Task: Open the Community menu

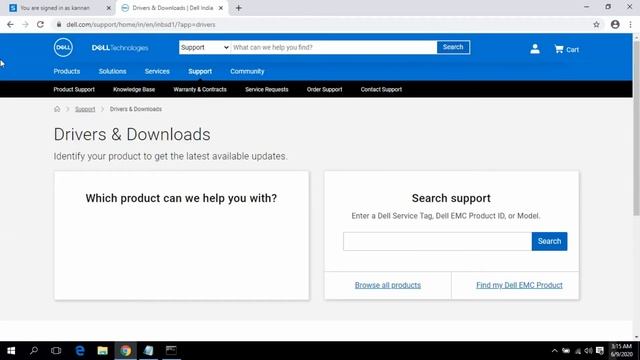Action: pos(247,71)
